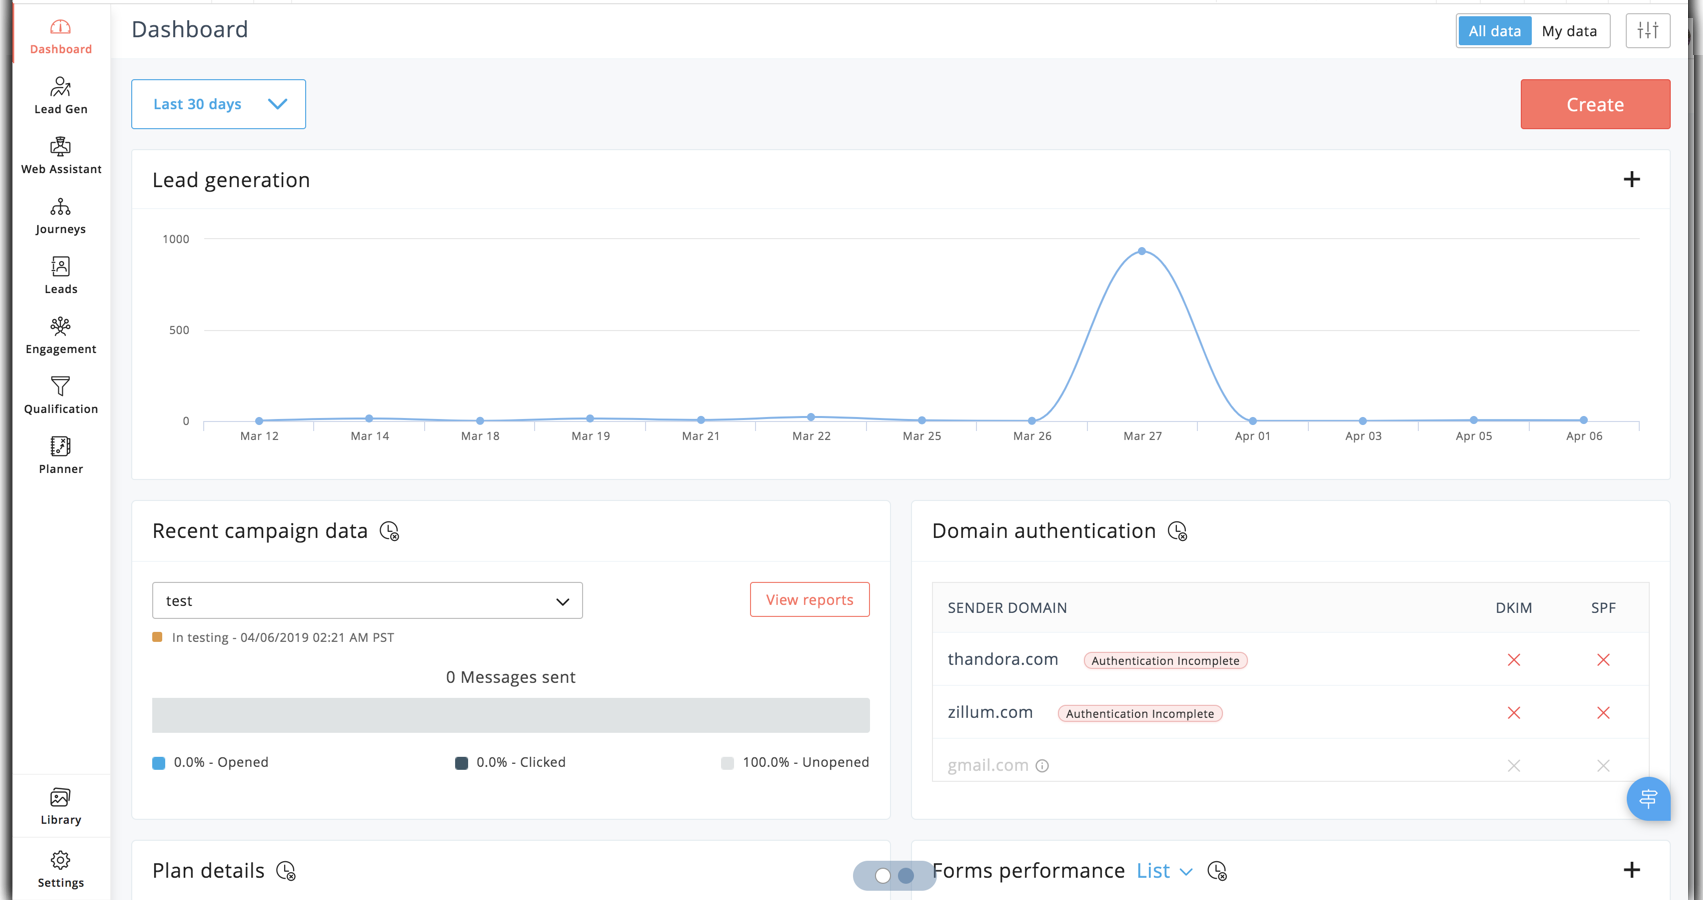Screen dimensions: 1703x900
Task: Click the Create button
Action: (x=1594, y=104)
